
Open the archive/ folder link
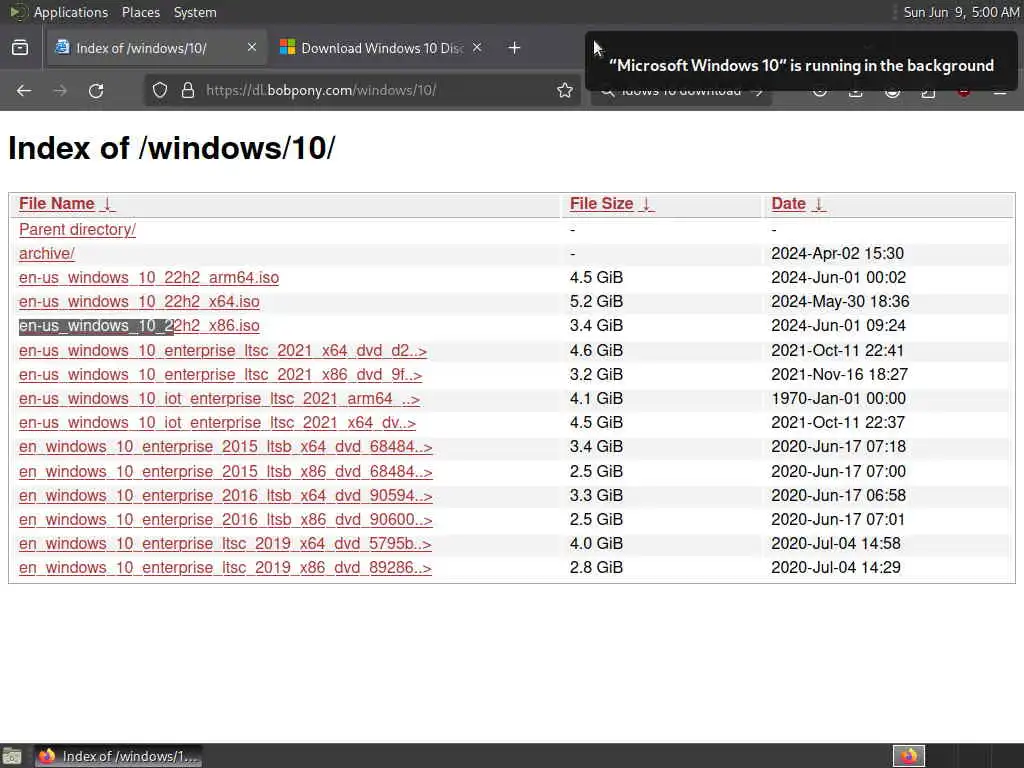[46, 253]
